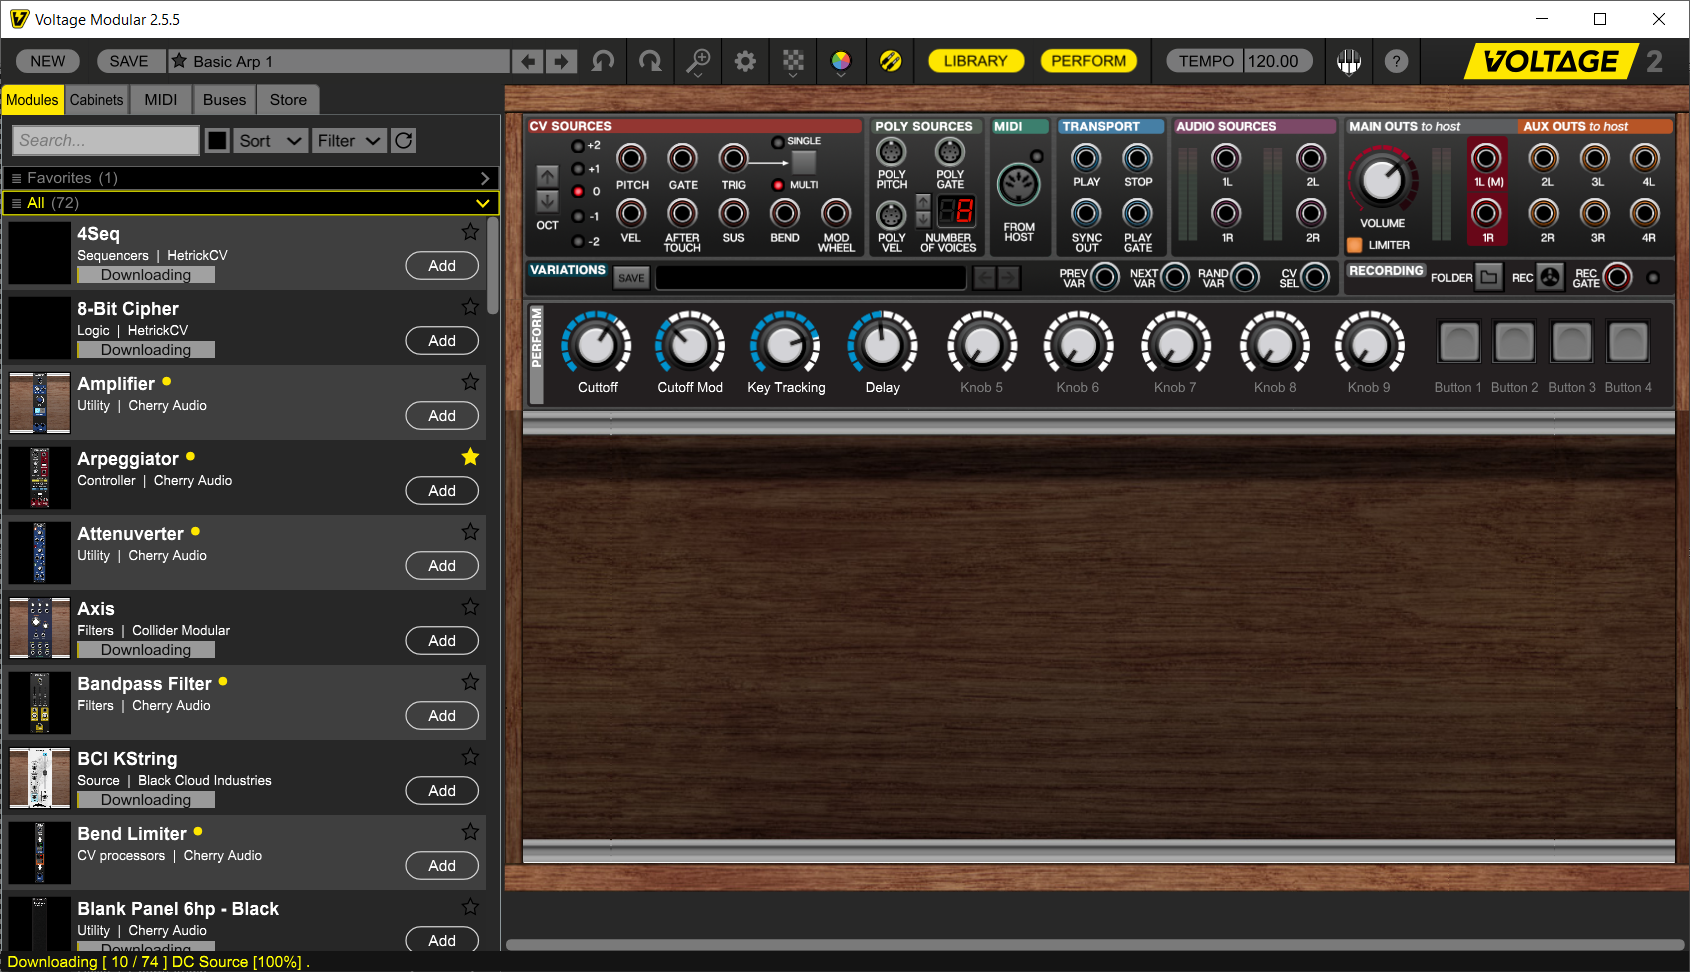Click the redo arrow icon in toolbar

click(651, 61)
